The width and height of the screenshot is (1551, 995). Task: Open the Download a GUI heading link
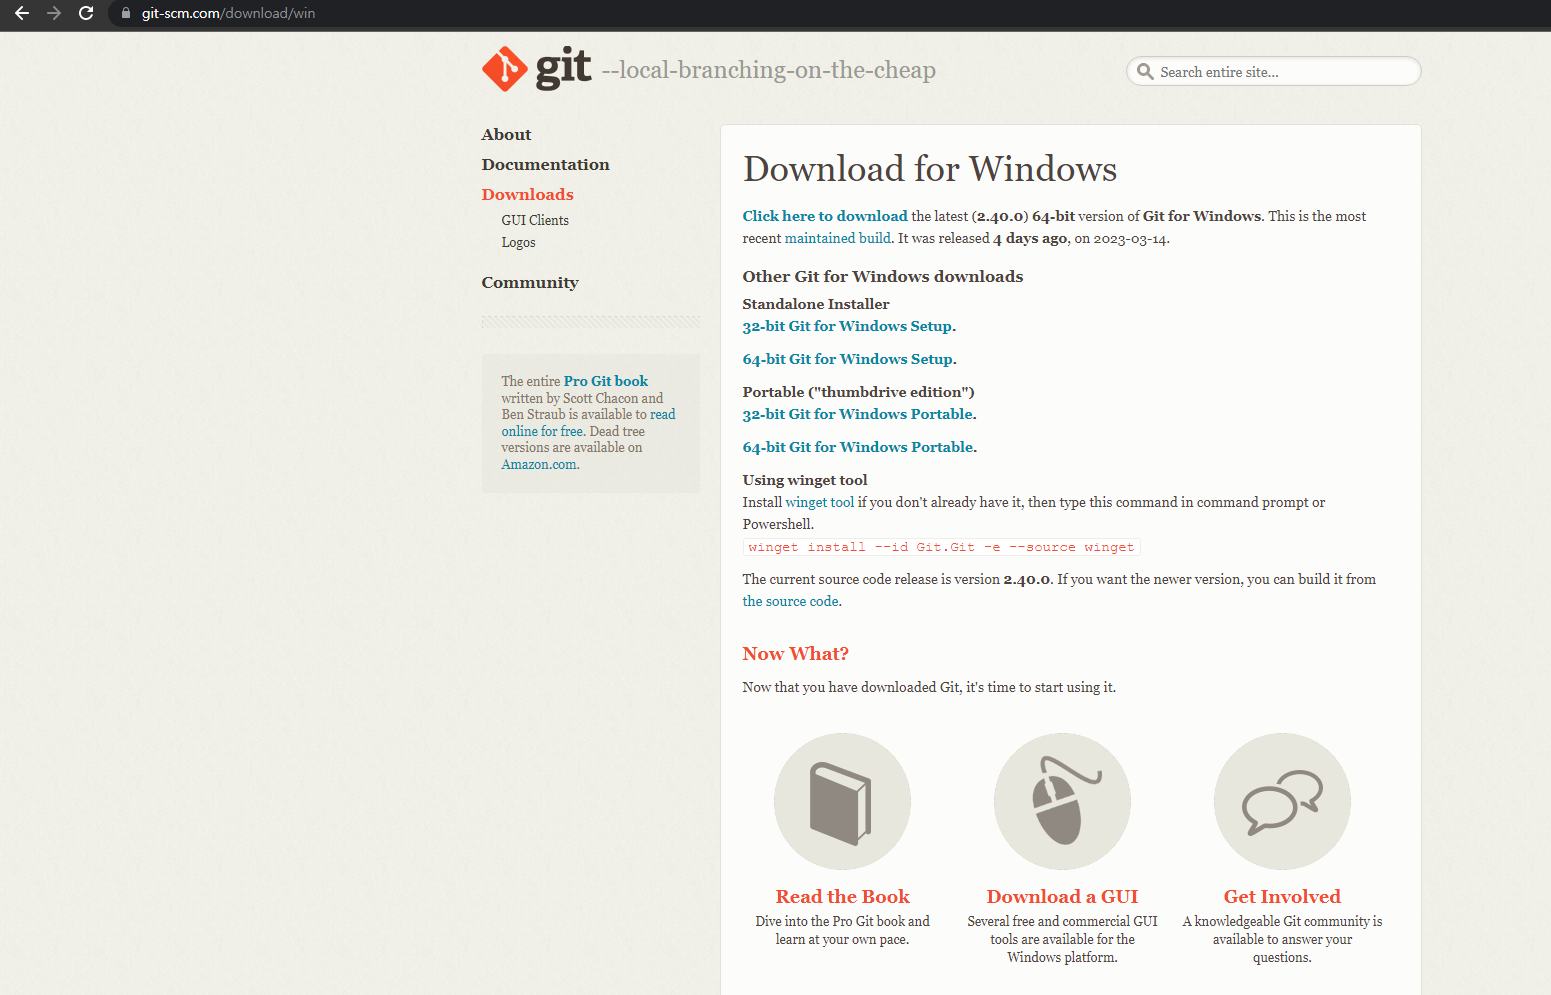(1062, 897)
